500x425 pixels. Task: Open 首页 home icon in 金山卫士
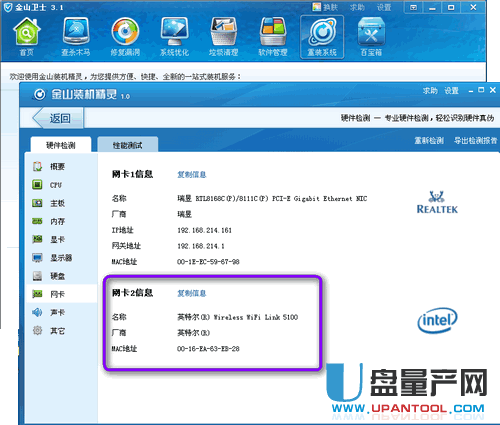[x=27, y=37]
